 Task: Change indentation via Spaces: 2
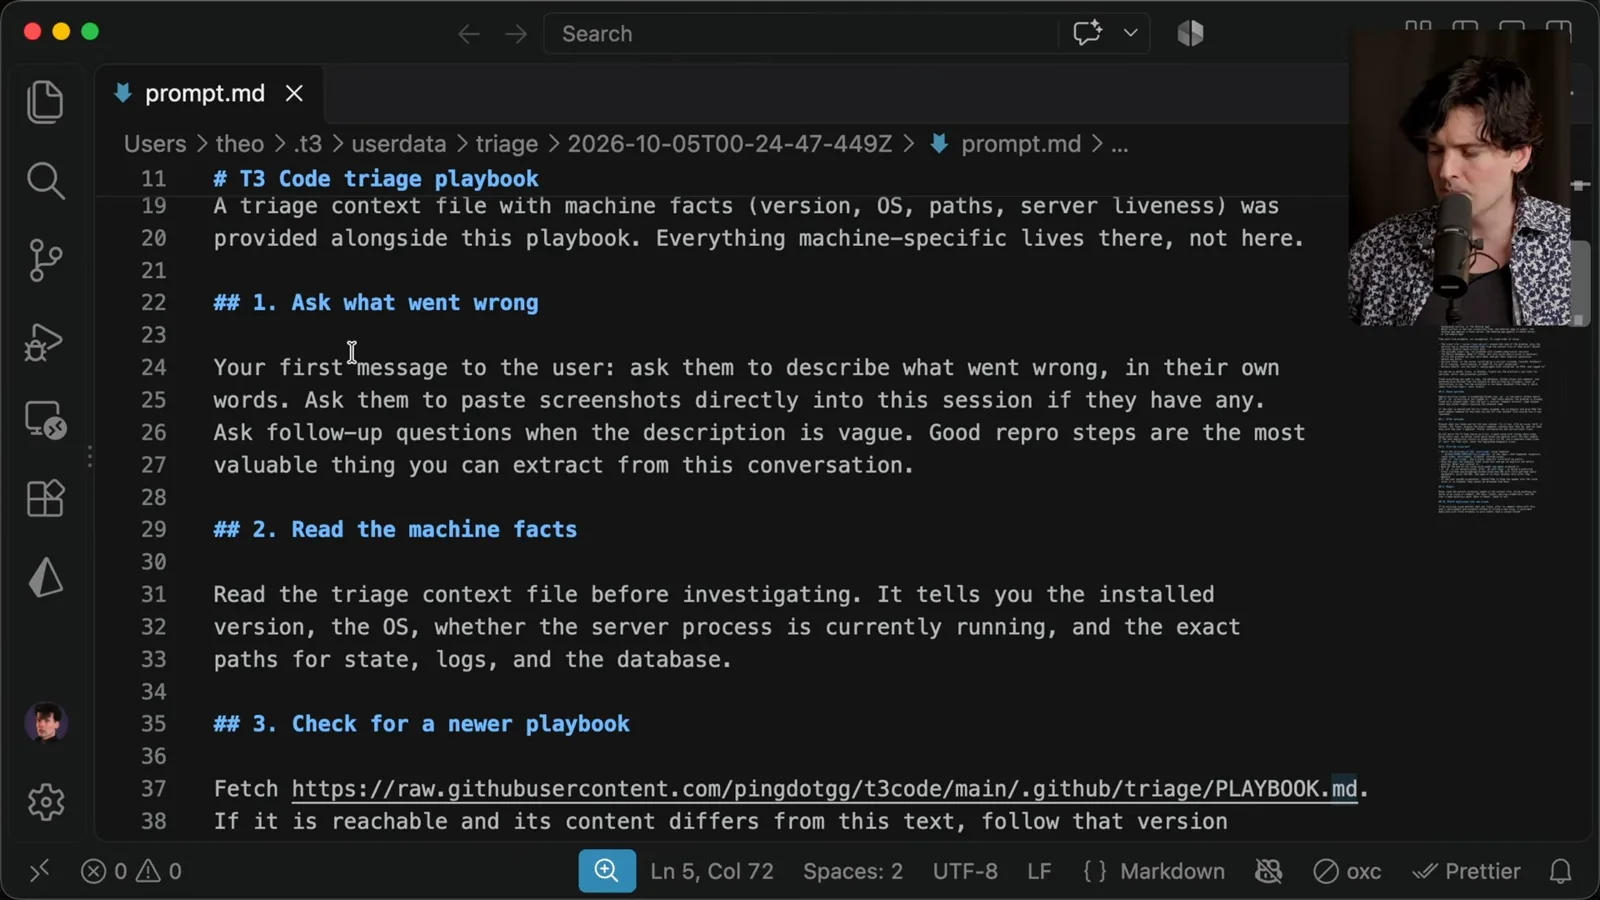[853, 871]
